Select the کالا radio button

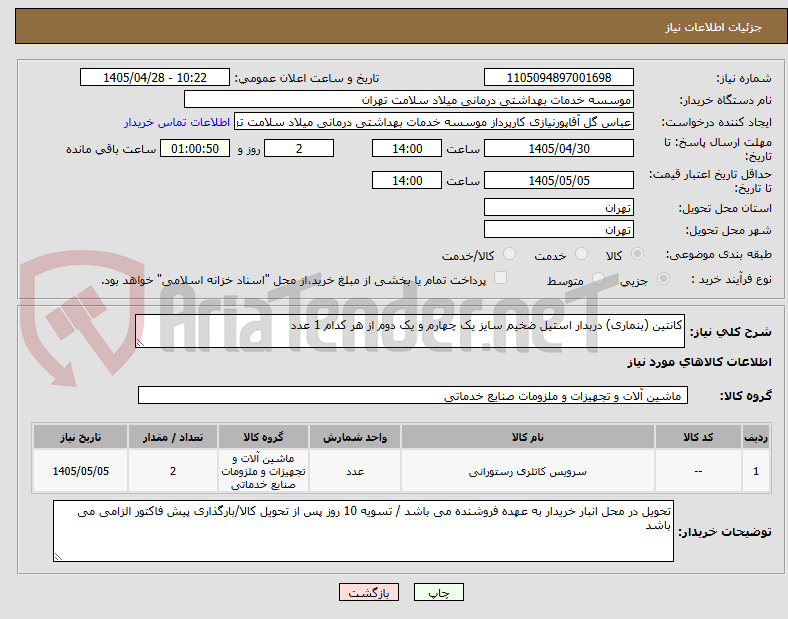[637, 254]
